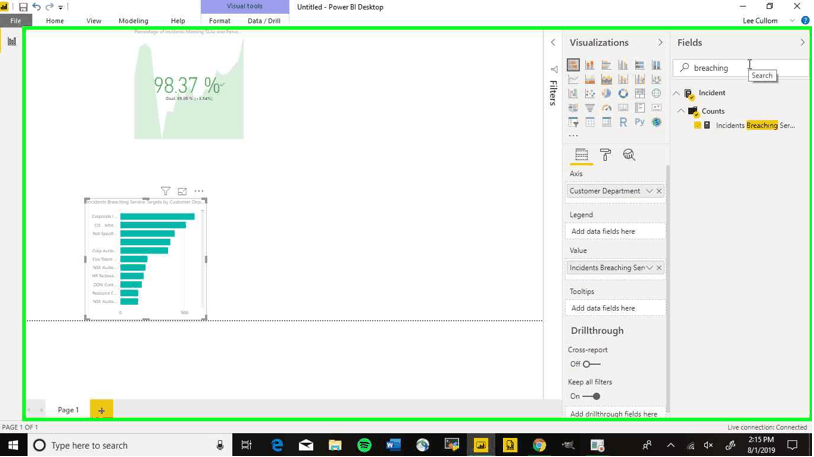Select the Funnel visualization
Screen dimensions: 814x457
click(590, 108)
